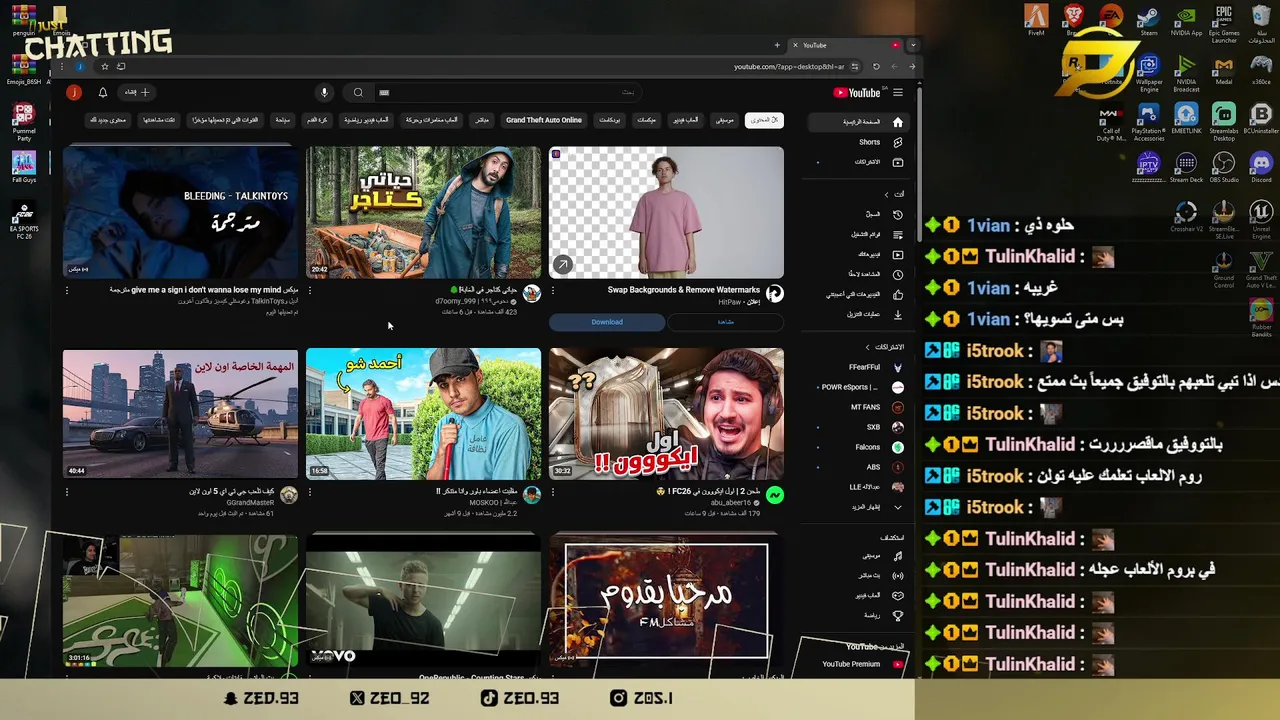Image resolution: width=1280 pixels, height=720 pixels.
Task: Select the Music filter chip
Action: [x=725, y=120]
